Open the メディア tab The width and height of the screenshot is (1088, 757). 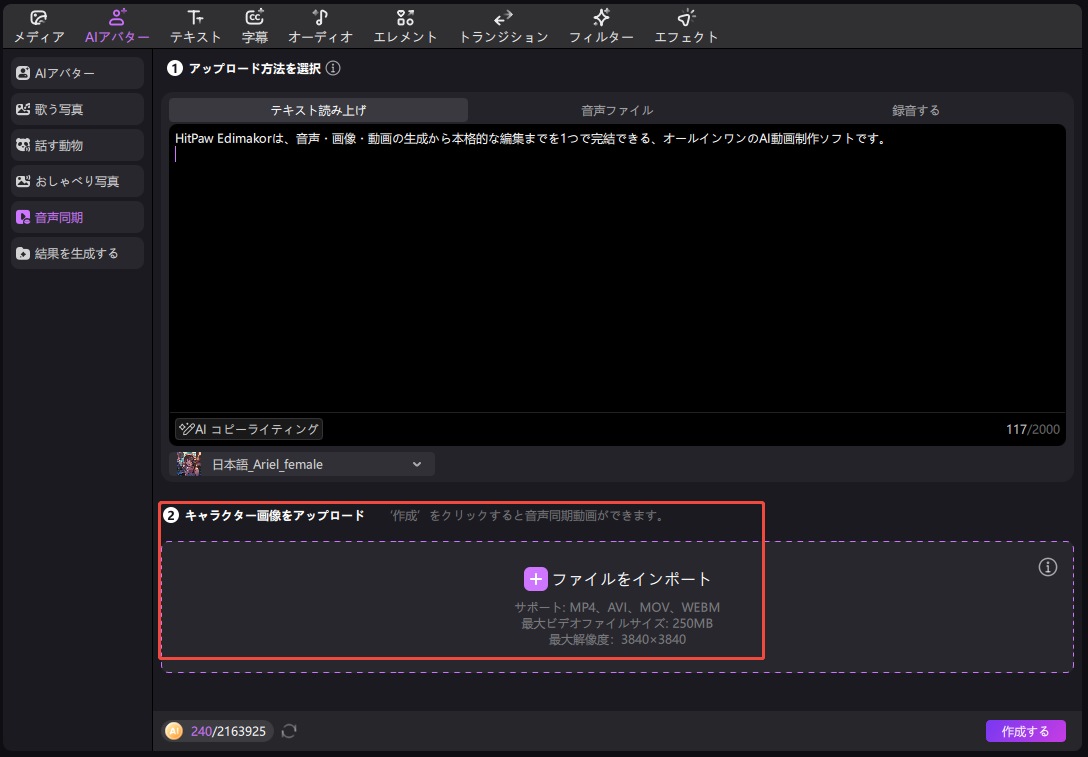tap(39, 26)
